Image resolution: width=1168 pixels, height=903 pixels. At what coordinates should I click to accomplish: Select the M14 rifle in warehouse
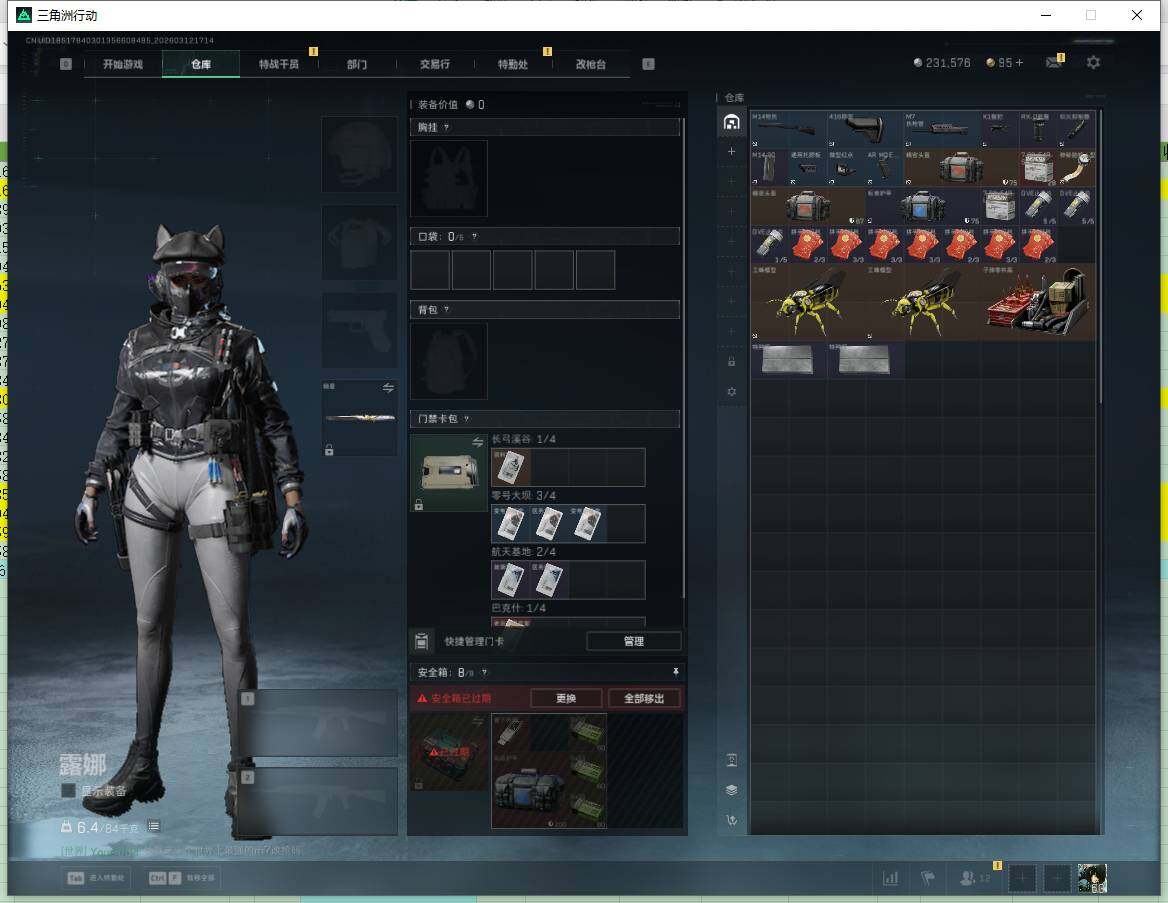(789, 129)
